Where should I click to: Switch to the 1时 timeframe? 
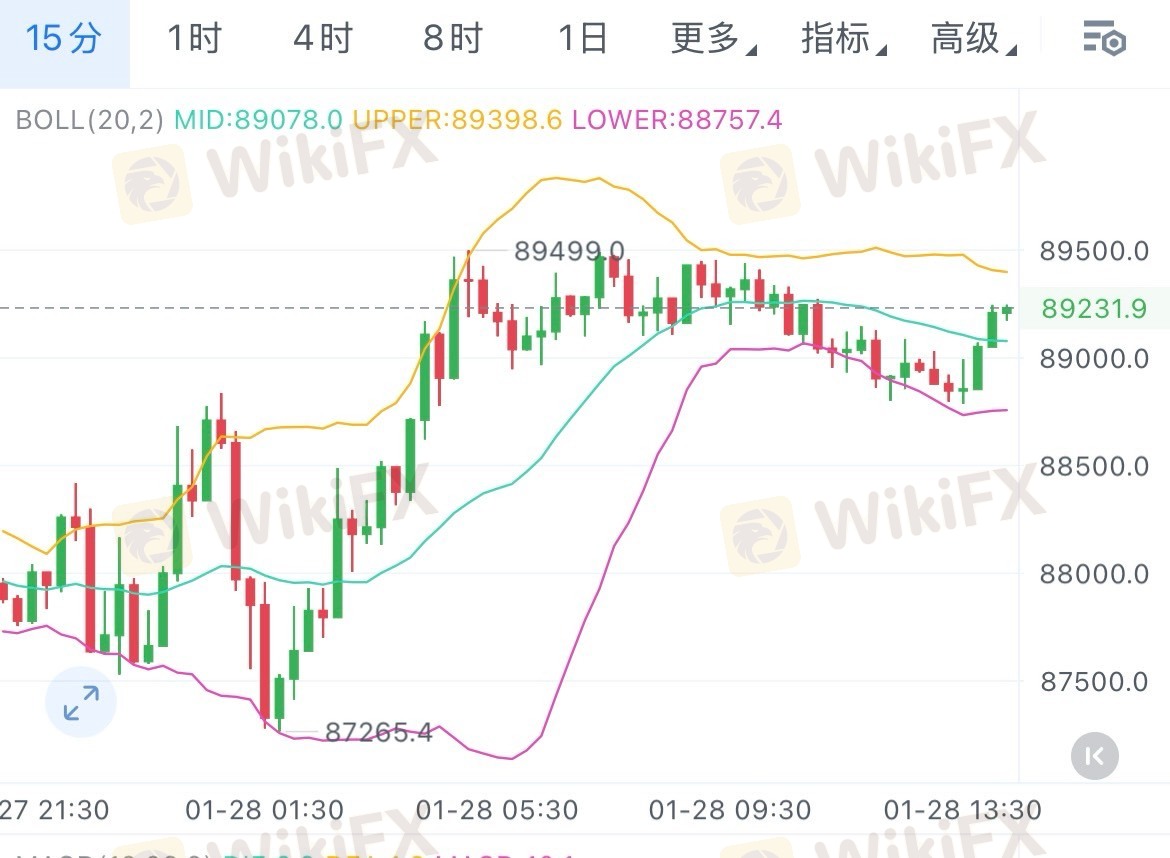click(x=193, y=40)
